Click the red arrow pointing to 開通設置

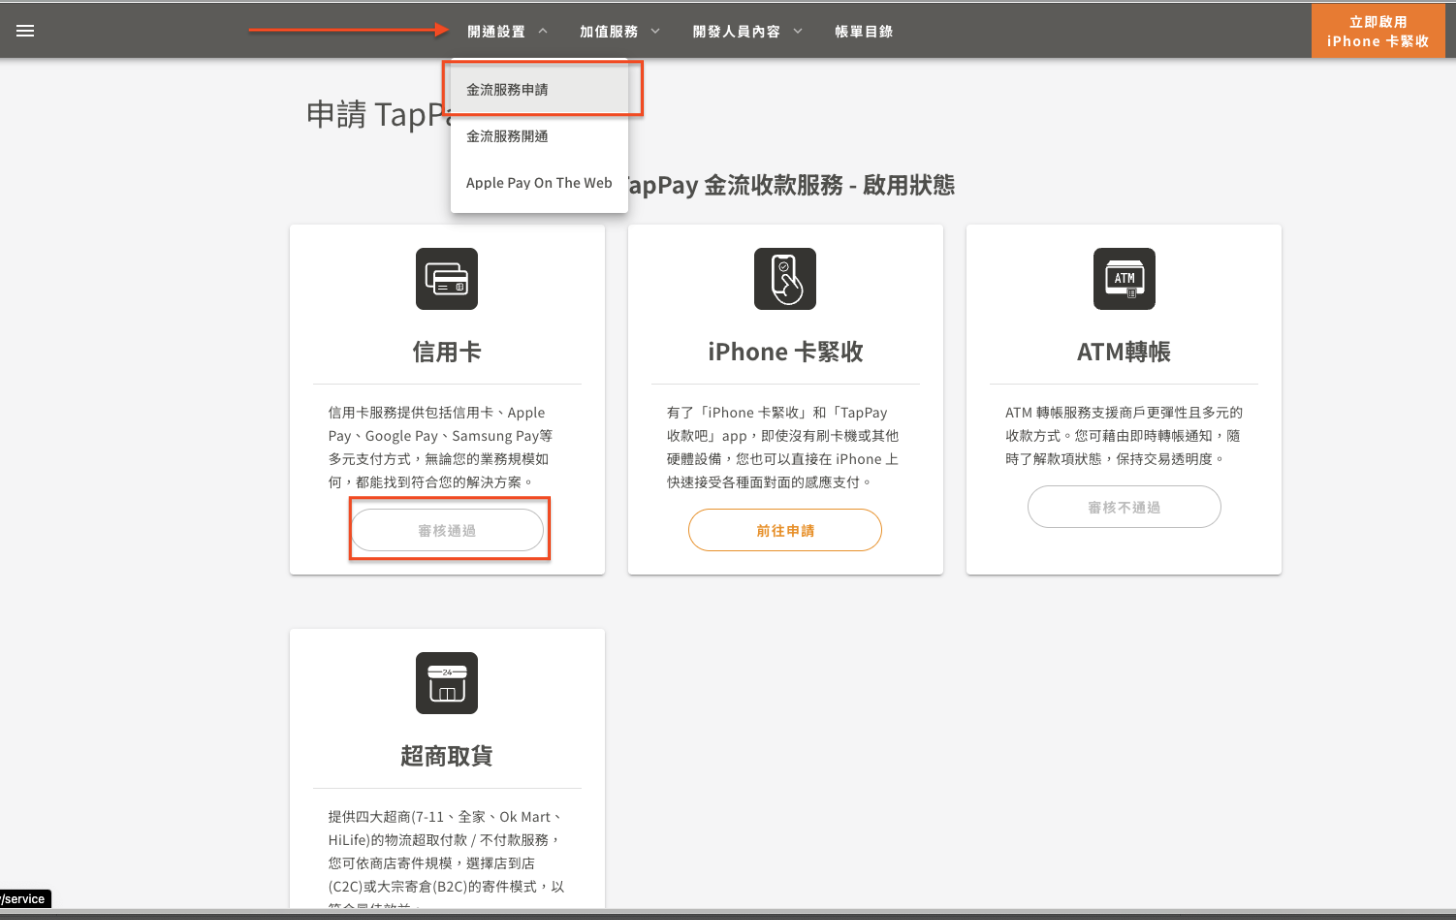tap(350, 30)
